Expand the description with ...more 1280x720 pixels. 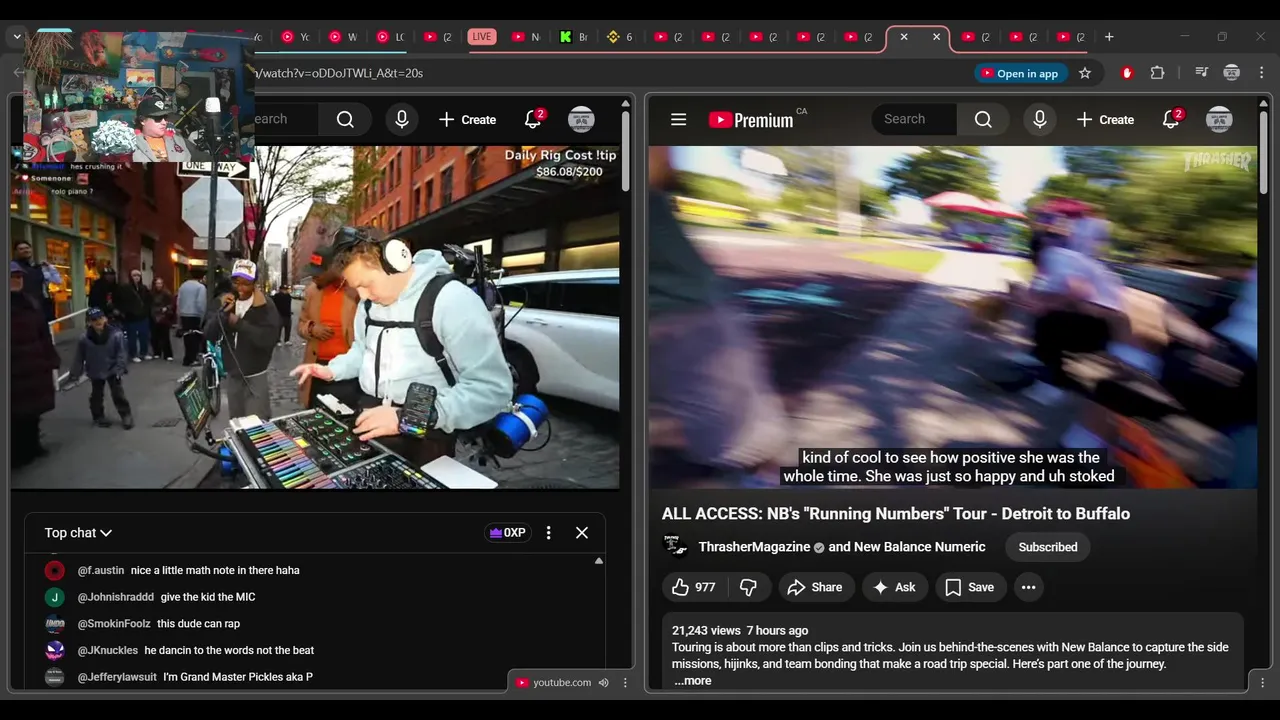pos(692,681)
